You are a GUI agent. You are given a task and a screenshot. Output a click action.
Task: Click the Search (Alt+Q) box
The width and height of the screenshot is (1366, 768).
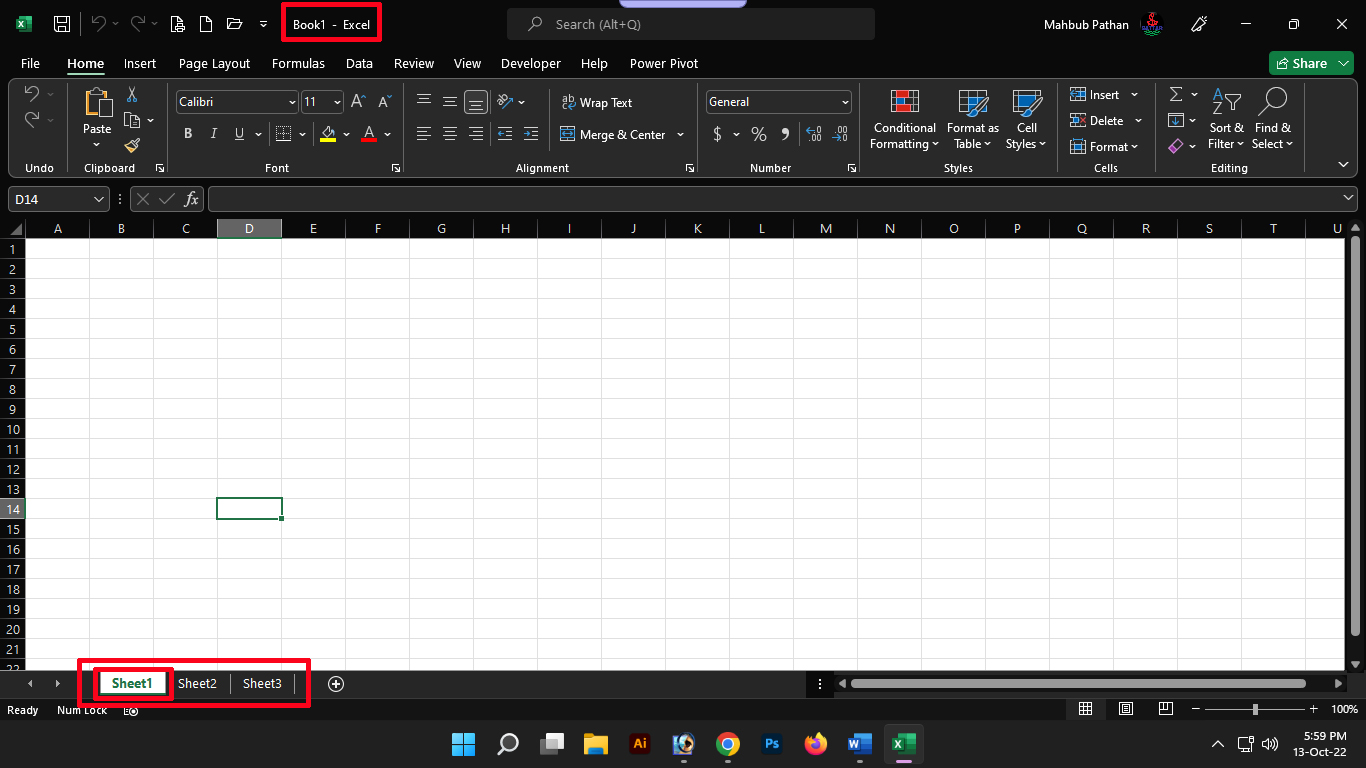pos(690,24)
